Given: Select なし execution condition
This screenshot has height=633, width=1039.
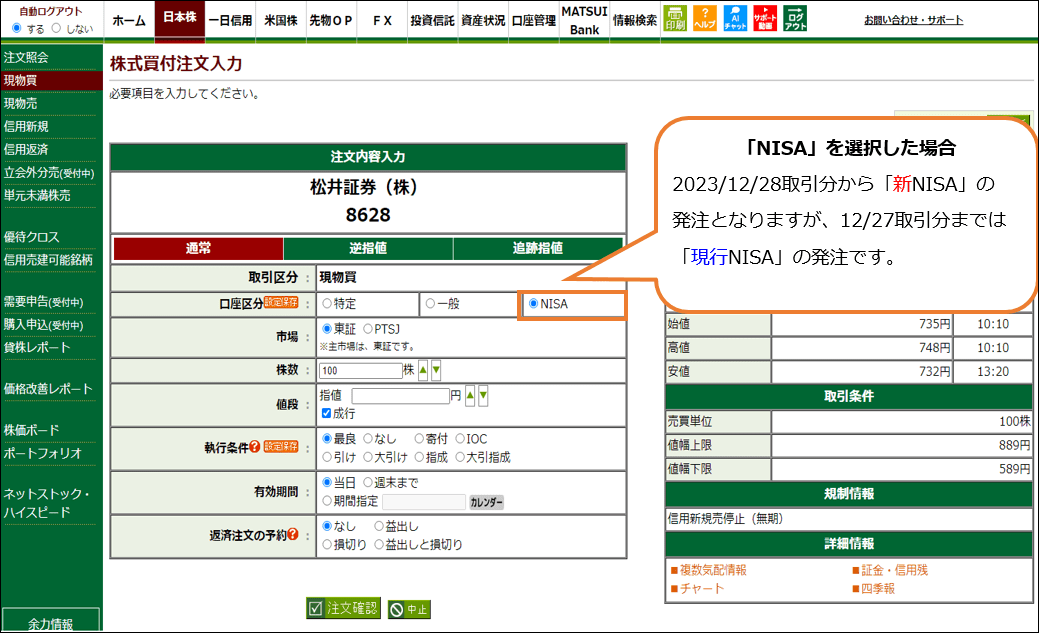Looking at the screenshot, I should (x=368, y=439).
